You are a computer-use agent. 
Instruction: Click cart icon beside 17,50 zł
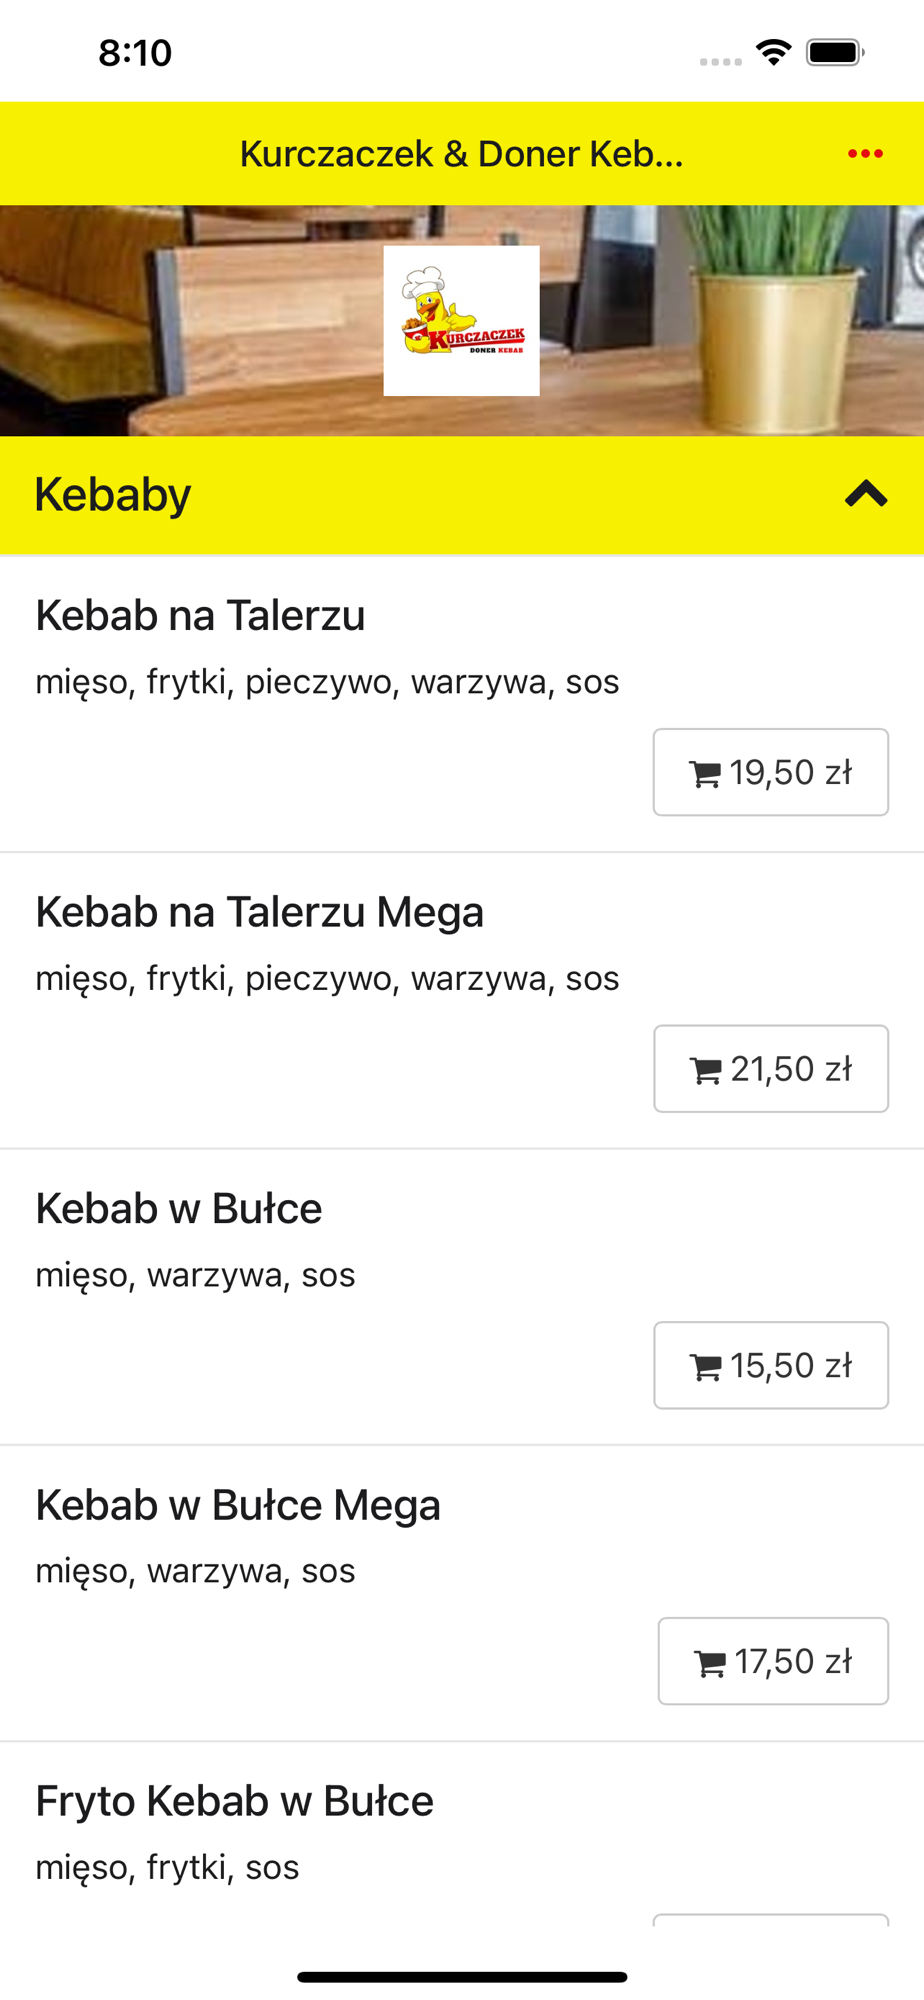click(x=710, y=1663)
